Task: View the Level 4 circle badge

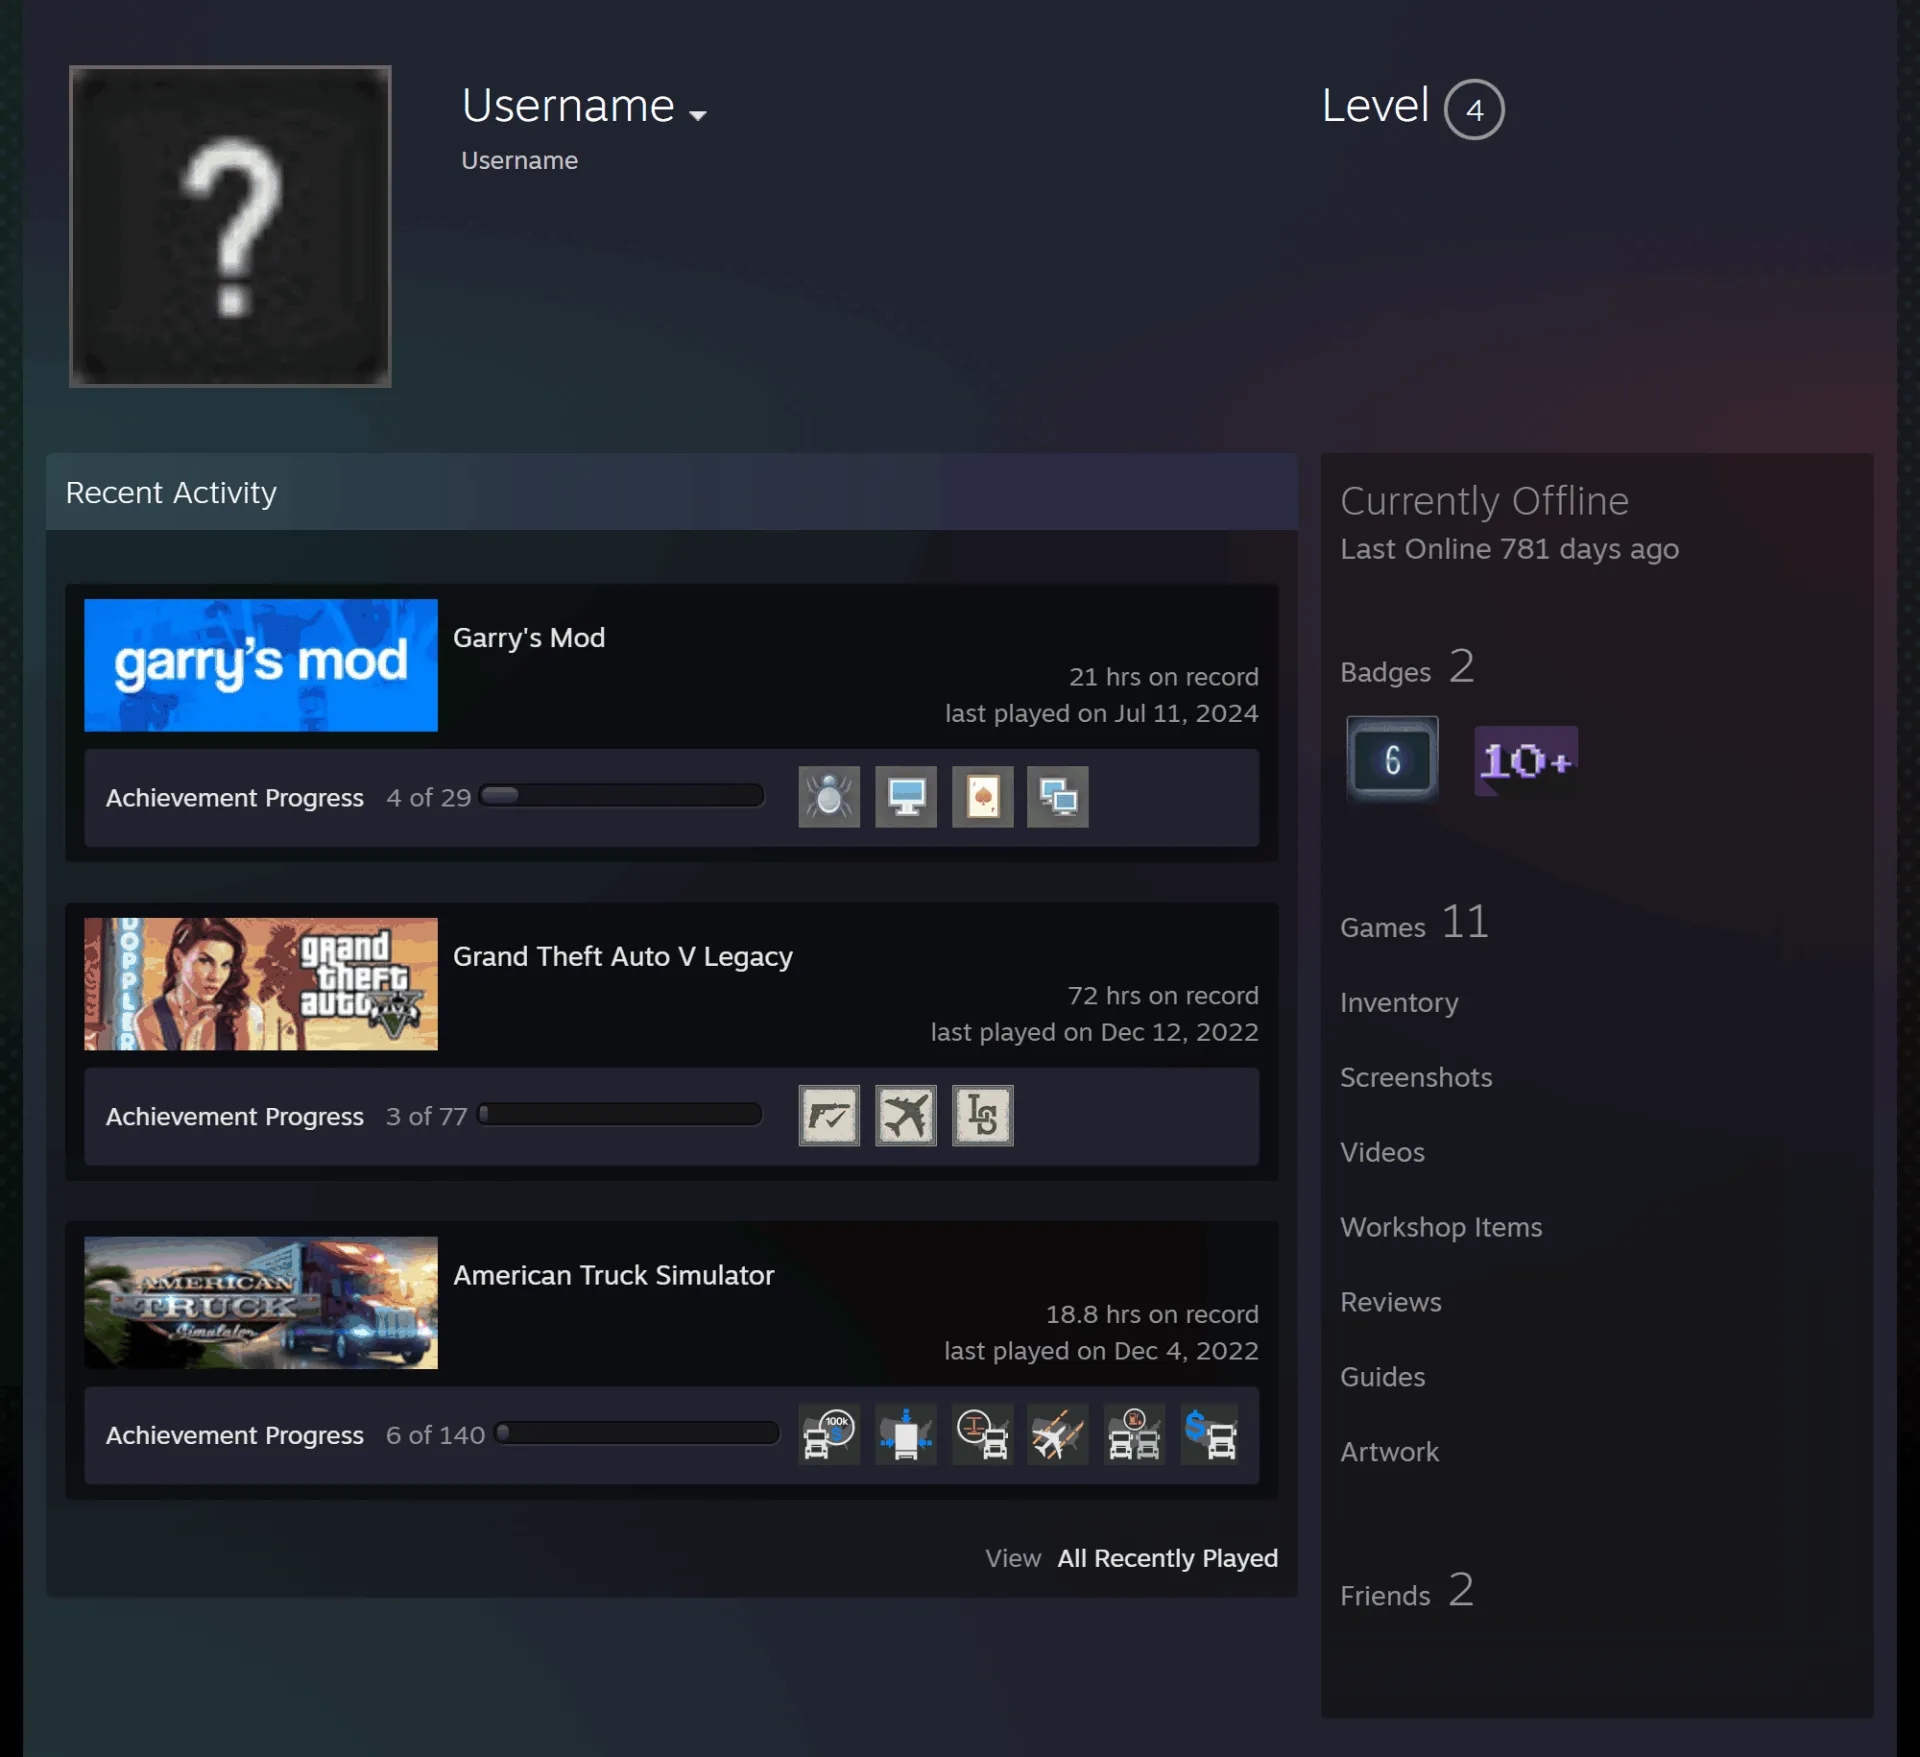Action: (1474, 109)
